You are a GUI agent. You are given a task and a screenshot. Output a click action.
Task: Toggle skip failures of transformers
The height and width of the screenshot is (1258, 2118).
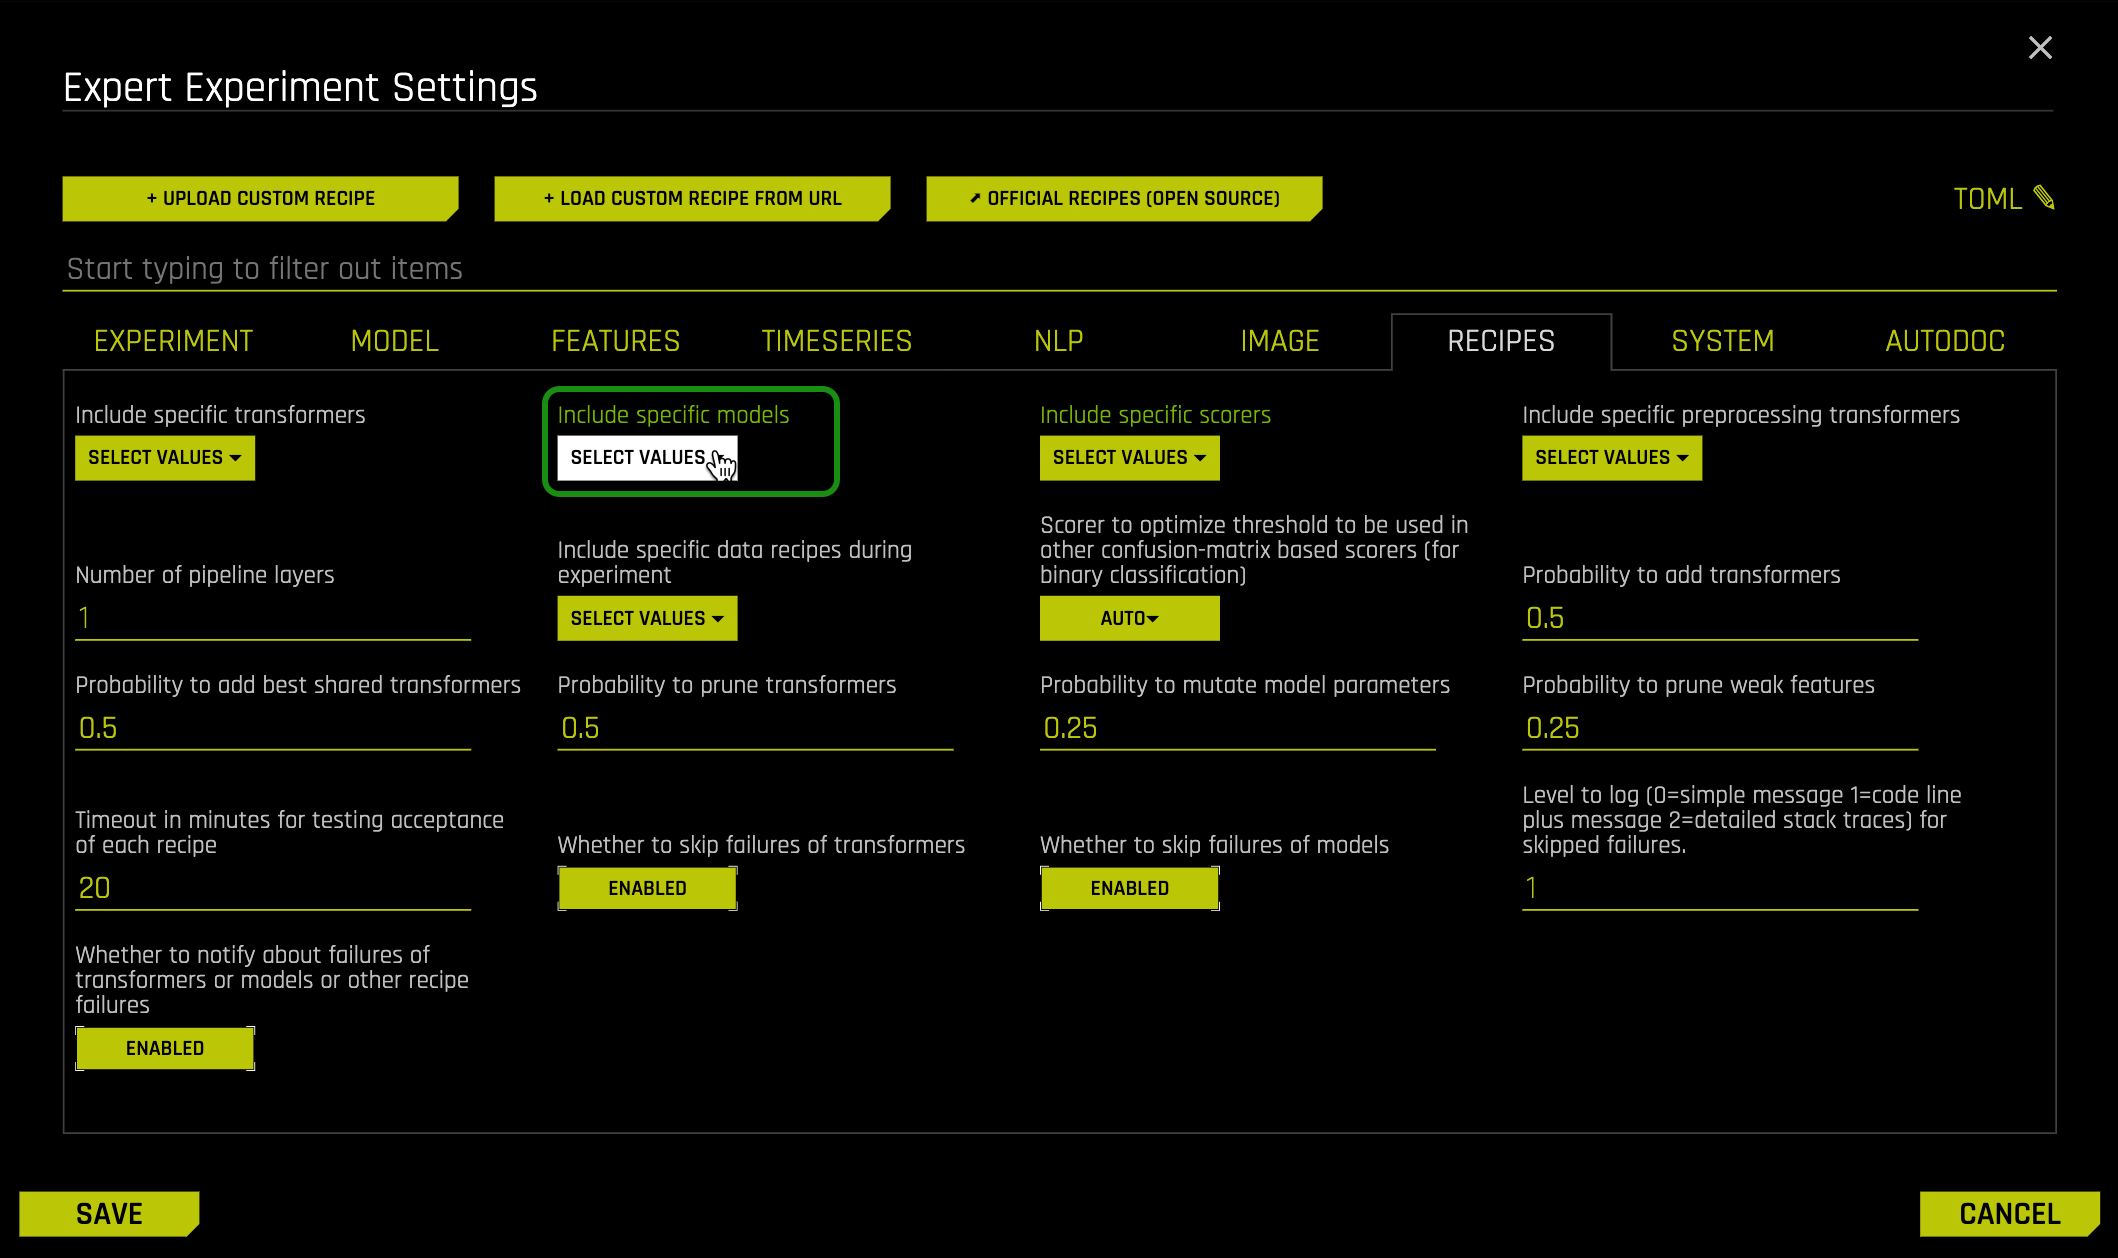(647, 887)
